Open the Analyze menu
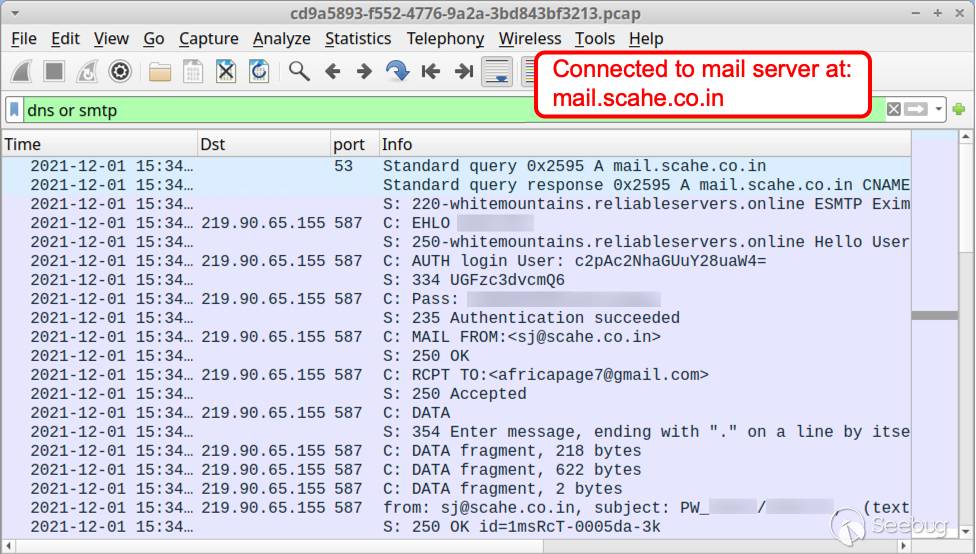Viewport: 976px width, 554px height. (281, 39)
